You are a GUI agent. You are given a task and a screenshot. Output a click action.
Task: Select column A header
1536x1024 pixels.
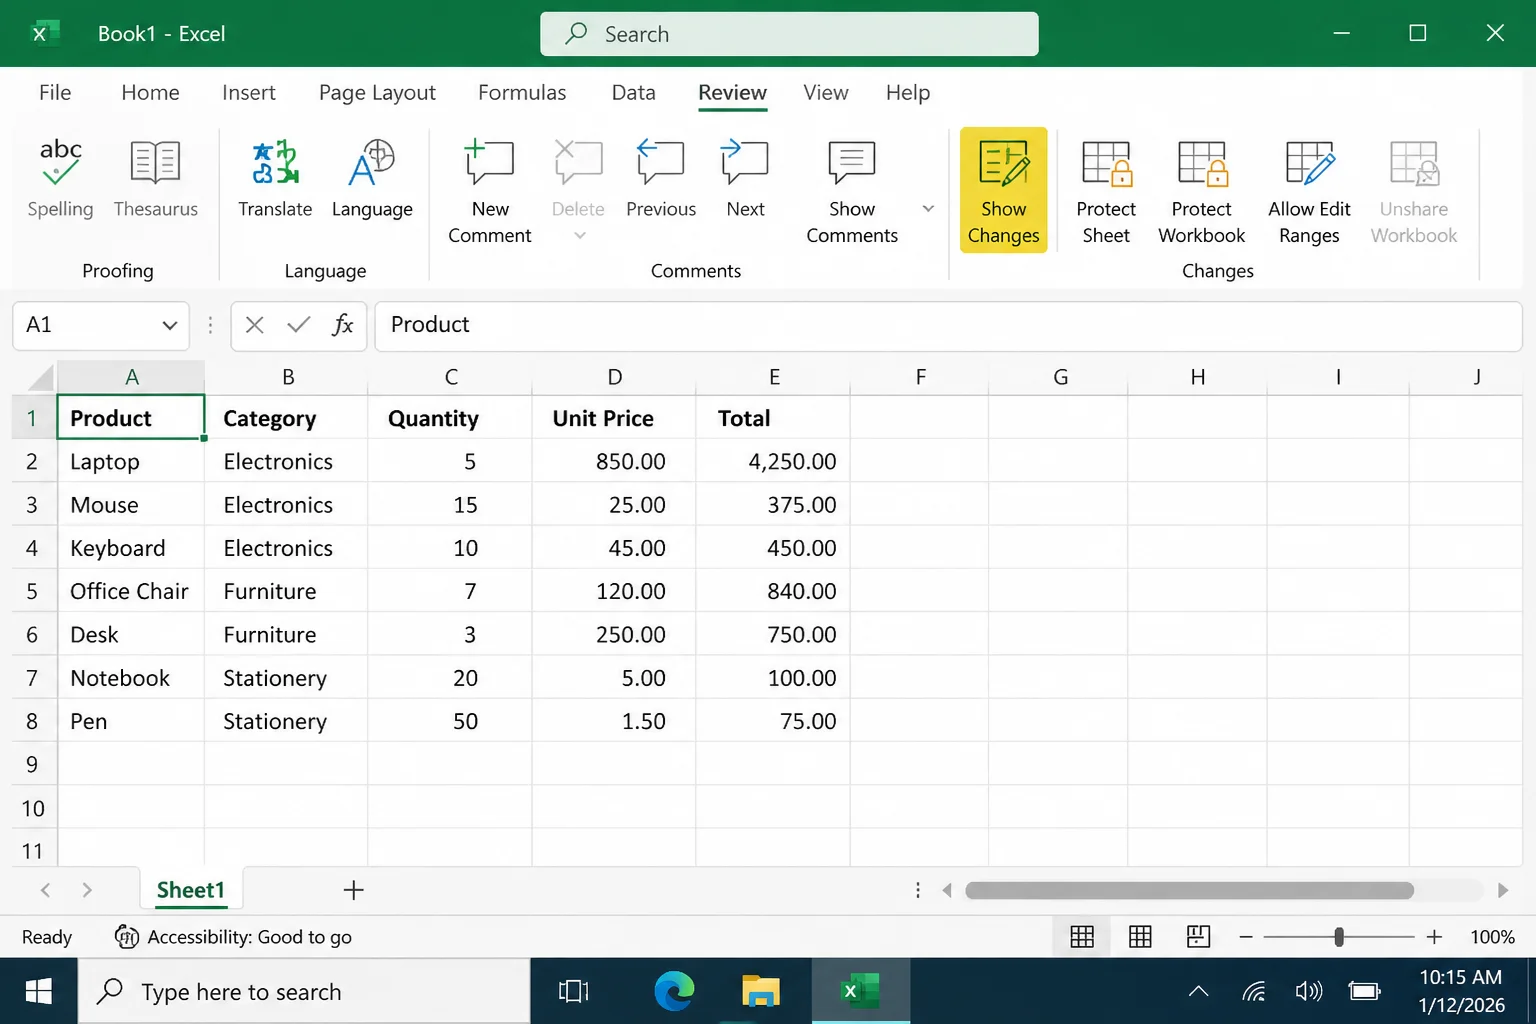click(x=131, y=377)
